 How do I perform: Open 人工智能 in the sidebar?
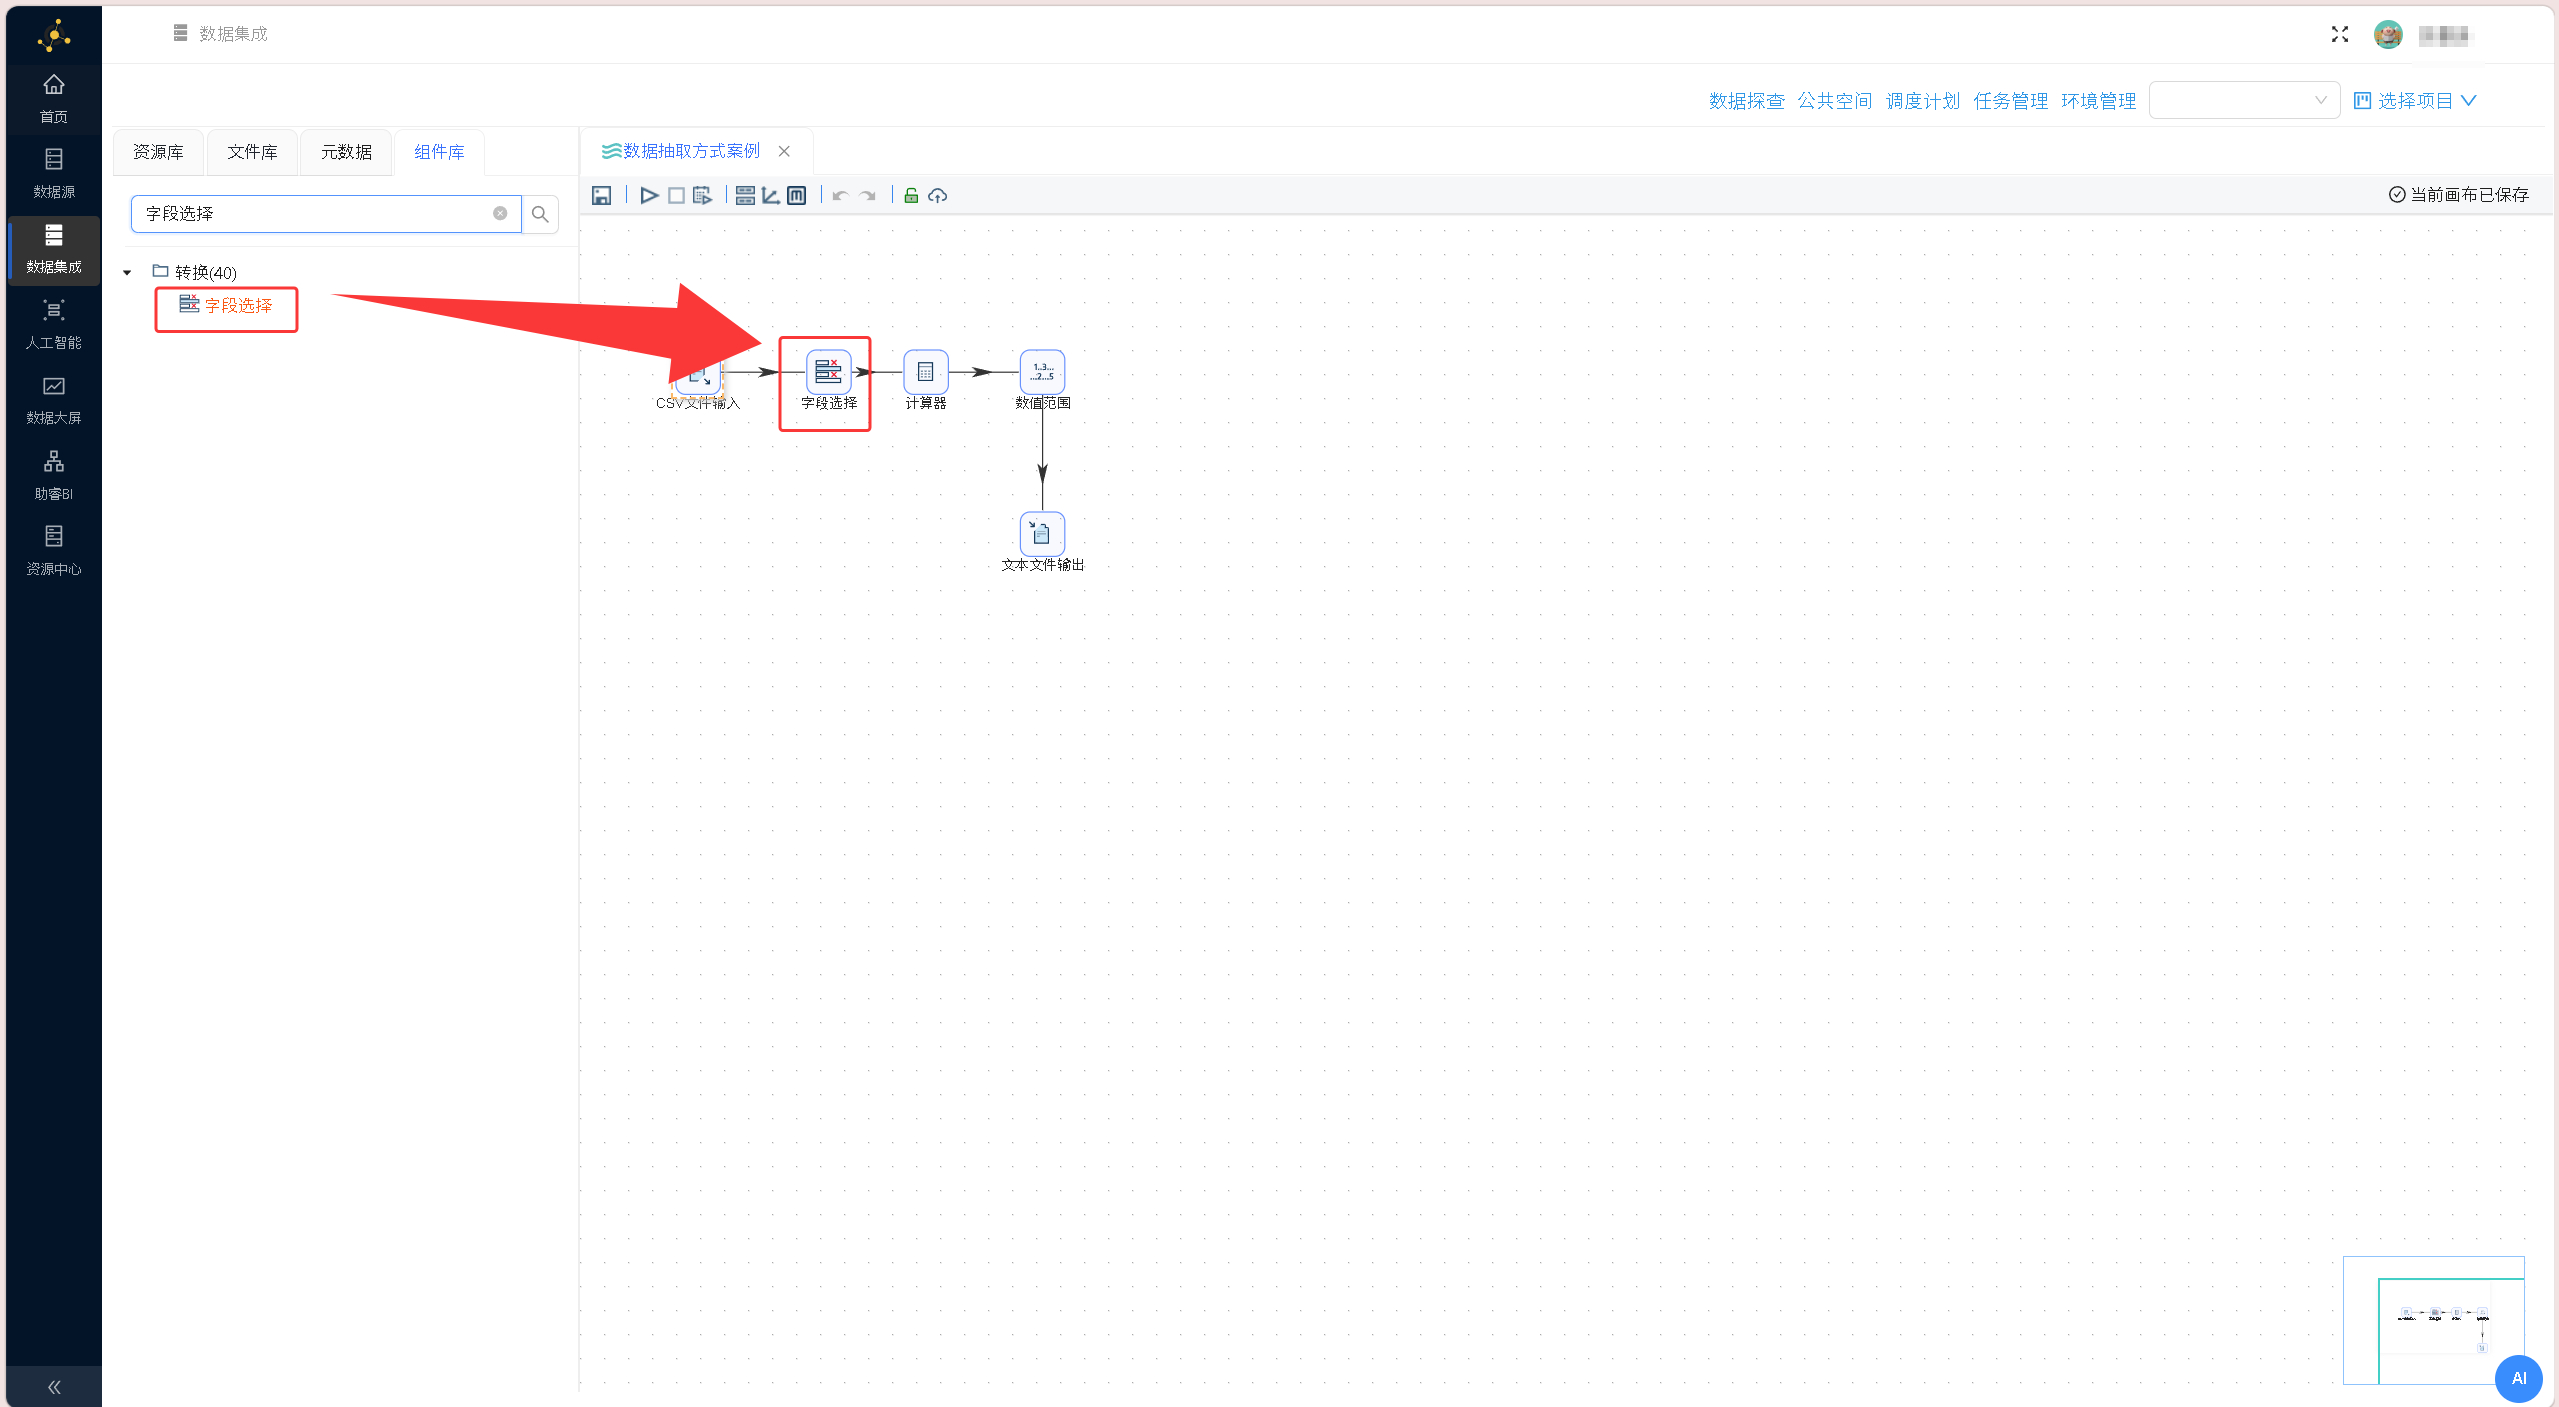pos(54,325)
